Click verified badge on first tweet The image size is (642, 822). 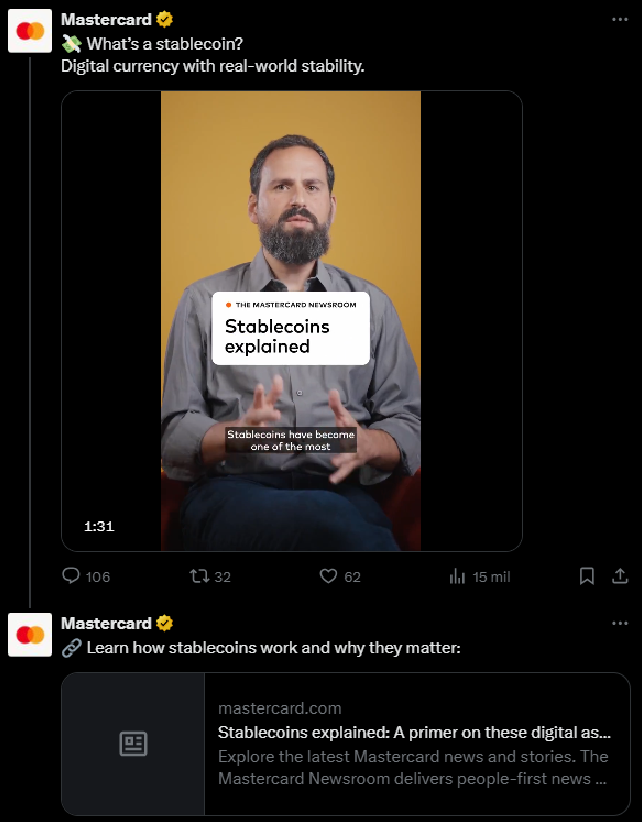(165, 20)
